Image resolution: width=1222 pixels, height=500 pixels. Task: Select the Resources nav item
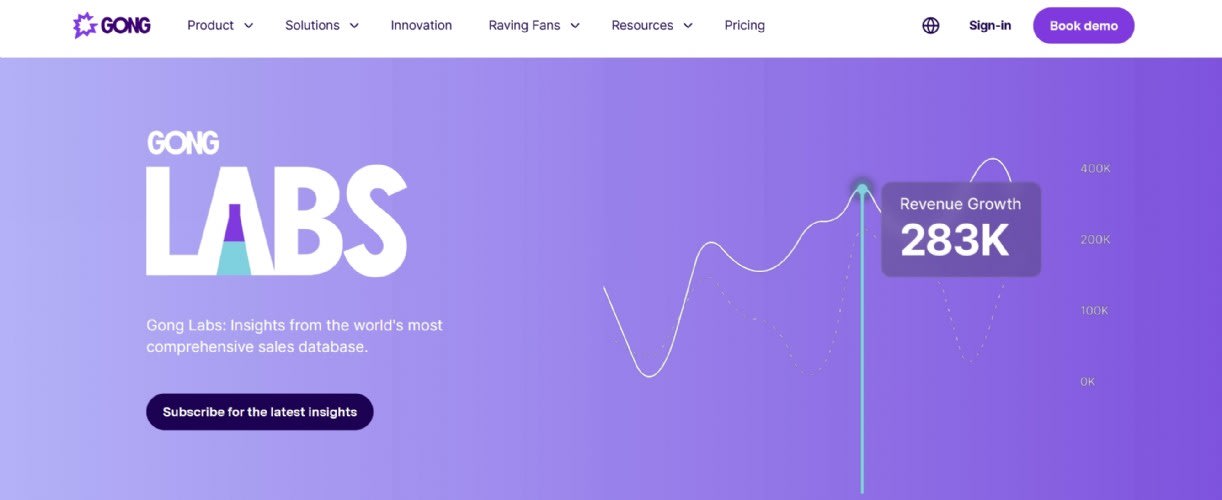(x=643, y=26)
